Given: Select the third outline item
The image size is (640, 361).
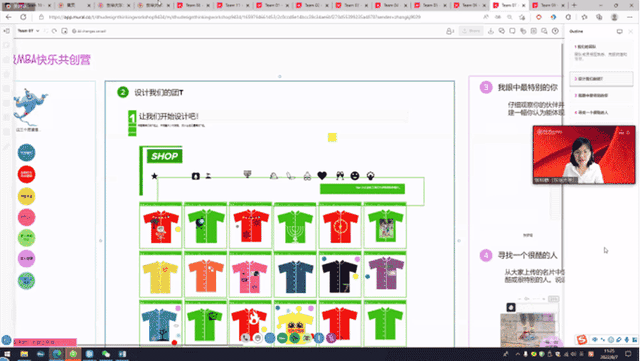Looking at the screenshot, I should (x=601, y=96).
